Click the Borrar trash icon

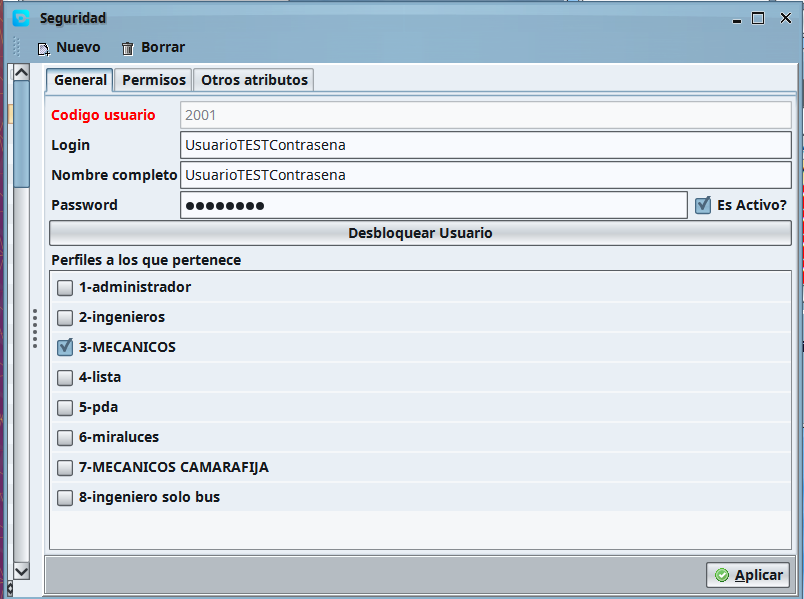point(127,48)
